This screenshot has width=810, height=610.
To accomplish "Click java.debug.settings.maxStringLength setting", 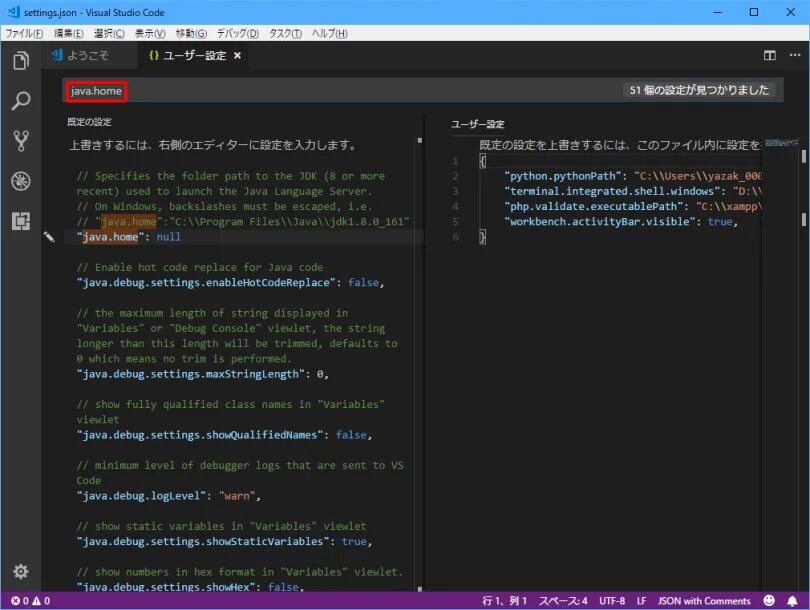I will (202, 374).
